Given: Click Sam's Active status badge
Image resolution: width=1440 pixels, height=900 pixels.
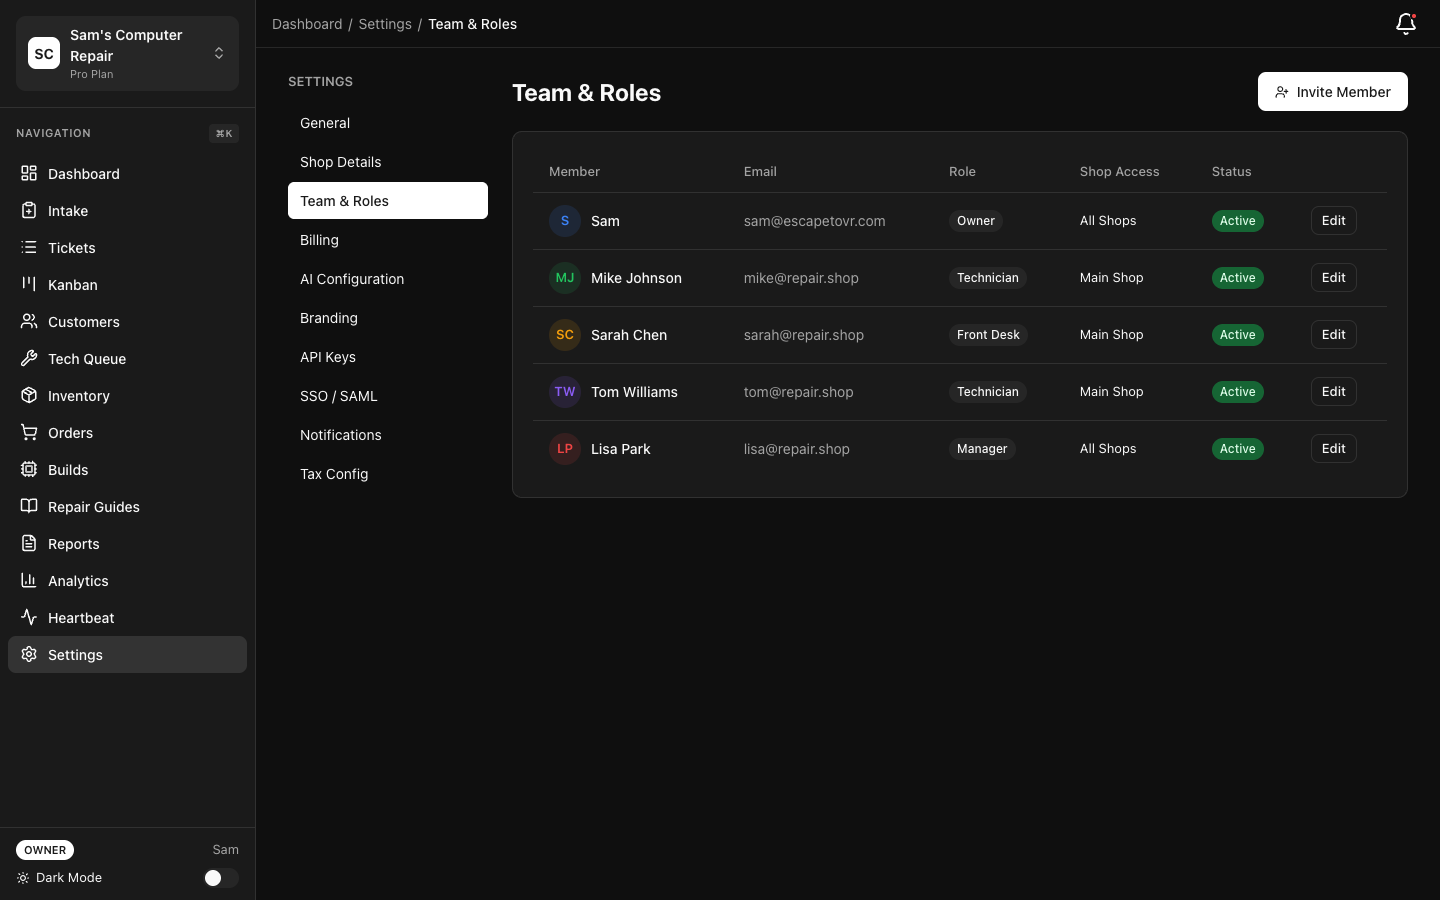Looking at the screenshot, I should (x=1238, y=221).
